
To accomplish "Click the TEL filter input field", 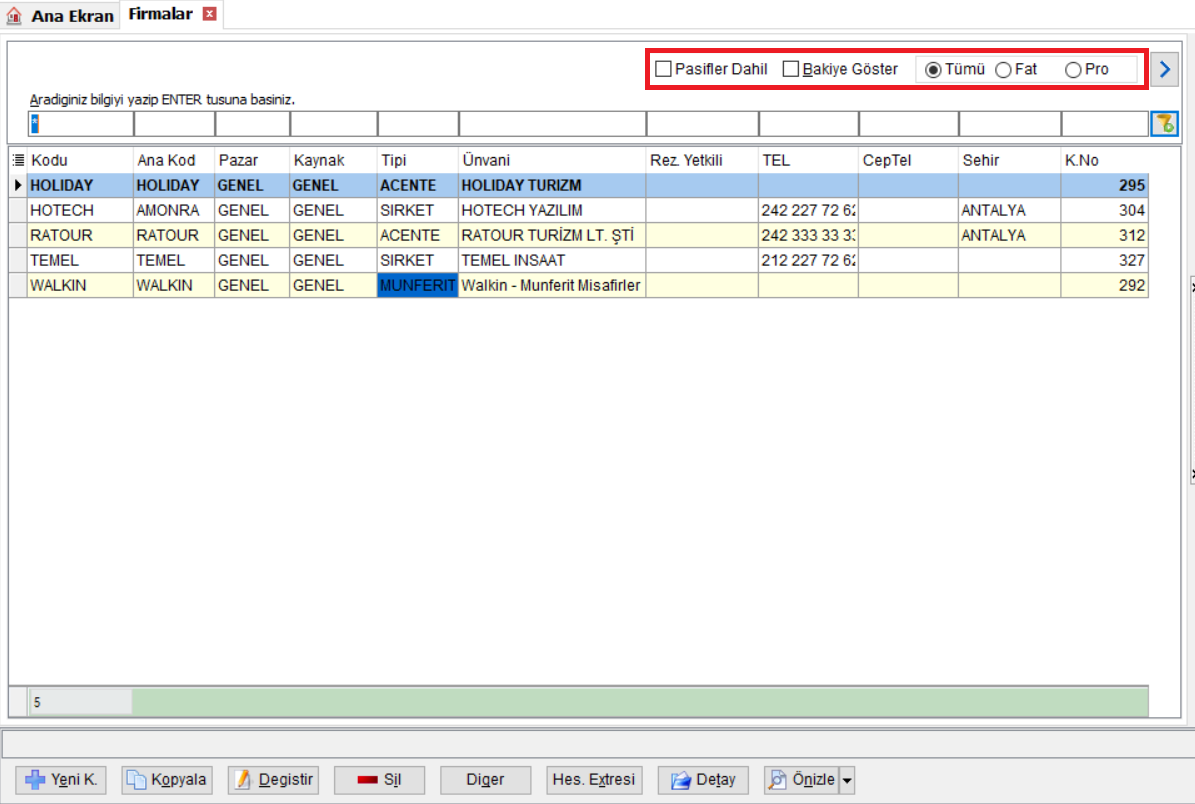I will click(x=809, y=123).
